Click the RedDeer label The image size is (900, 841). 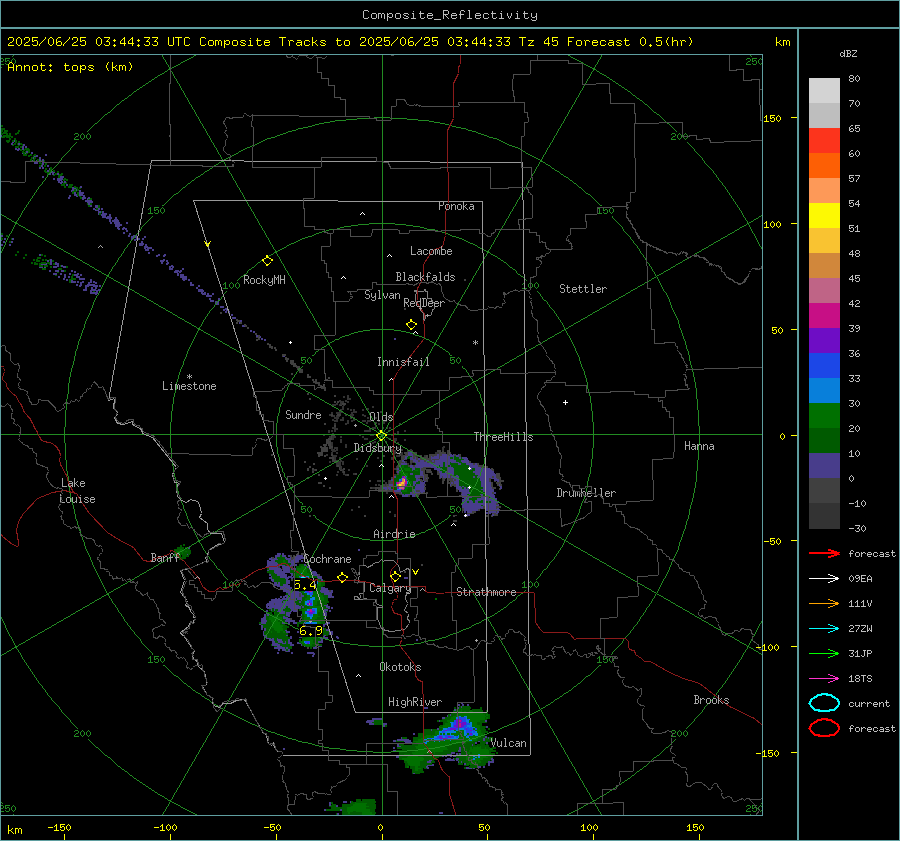(x=424, y=303)
